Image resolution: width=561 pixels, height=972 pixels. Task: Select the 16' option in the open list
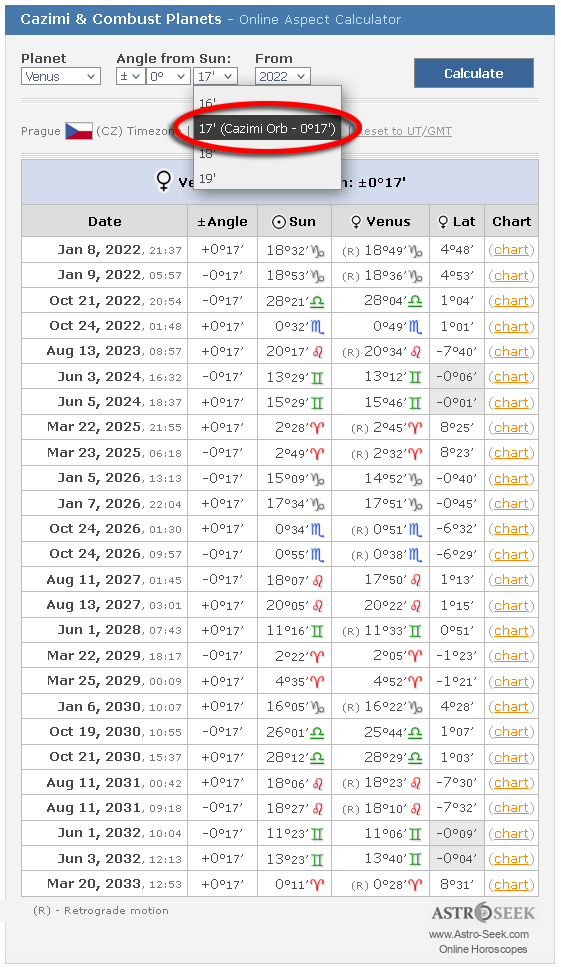pyautogui.click(x=267, y=103)
